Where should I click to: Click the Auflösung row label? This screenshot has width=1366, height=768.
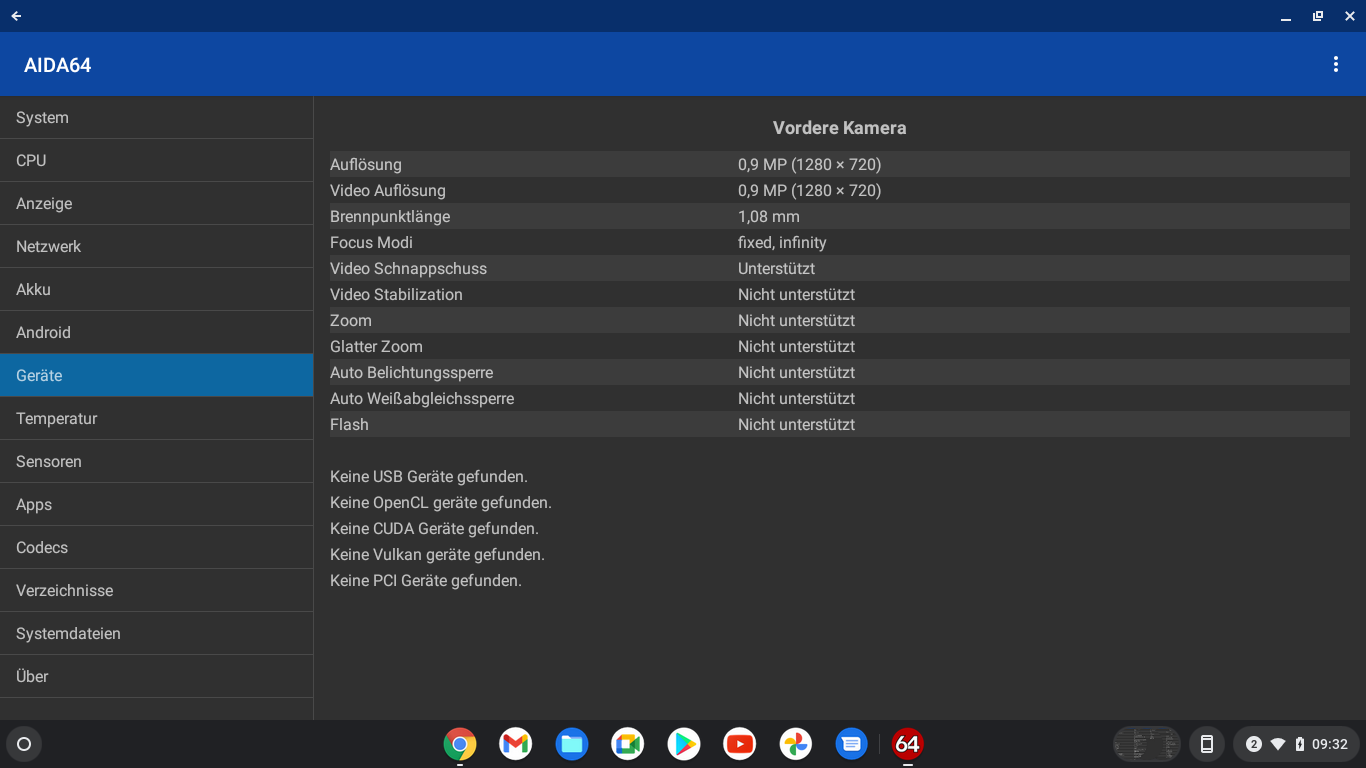(x=366, y=164)
